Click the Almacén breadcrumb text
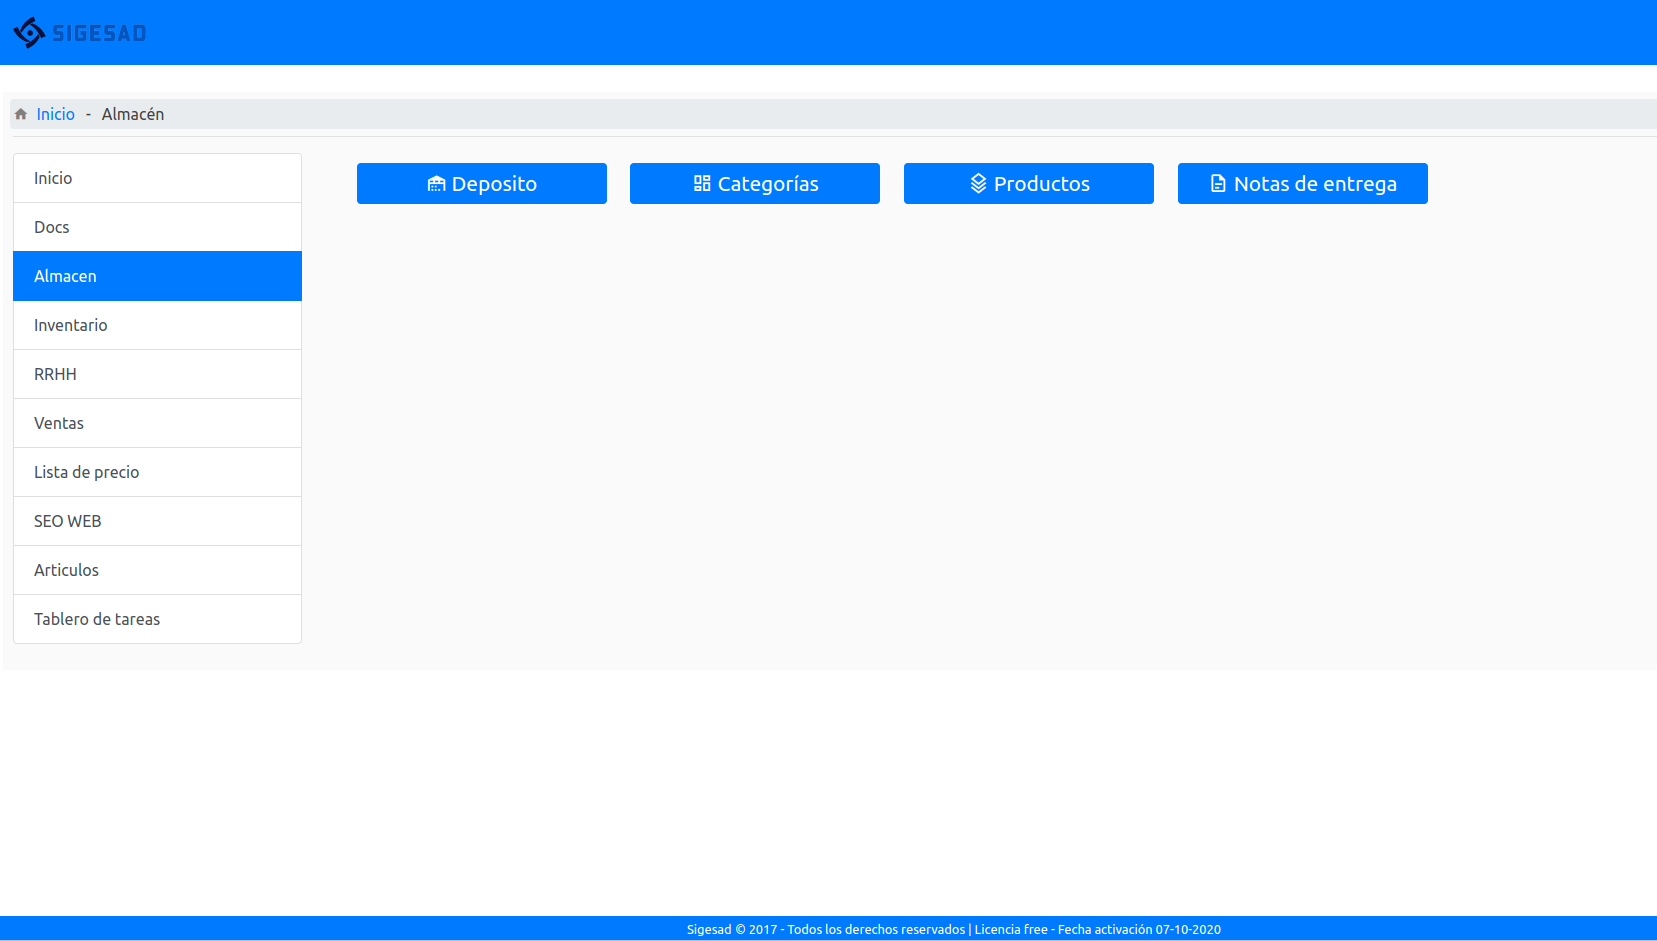 point(133,114)
